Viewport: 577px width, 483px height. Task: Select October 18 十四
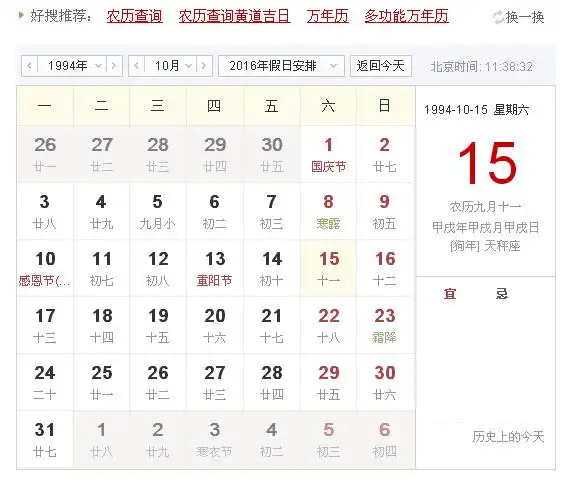(102, 326)
